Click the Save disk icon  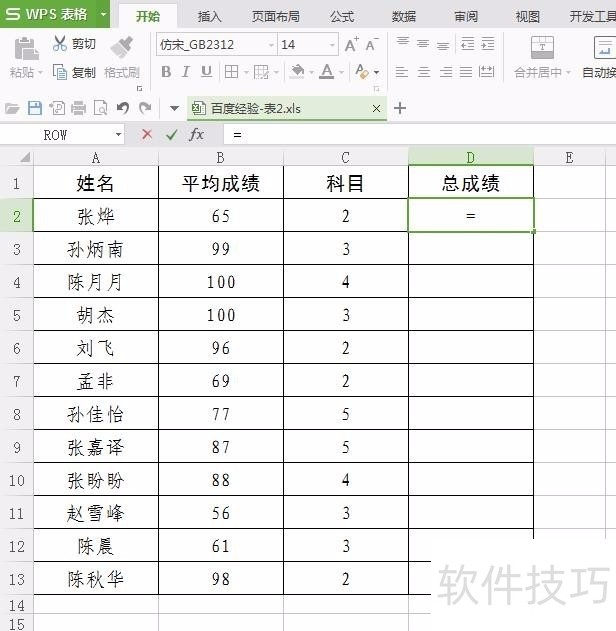[x=35, y=108]
